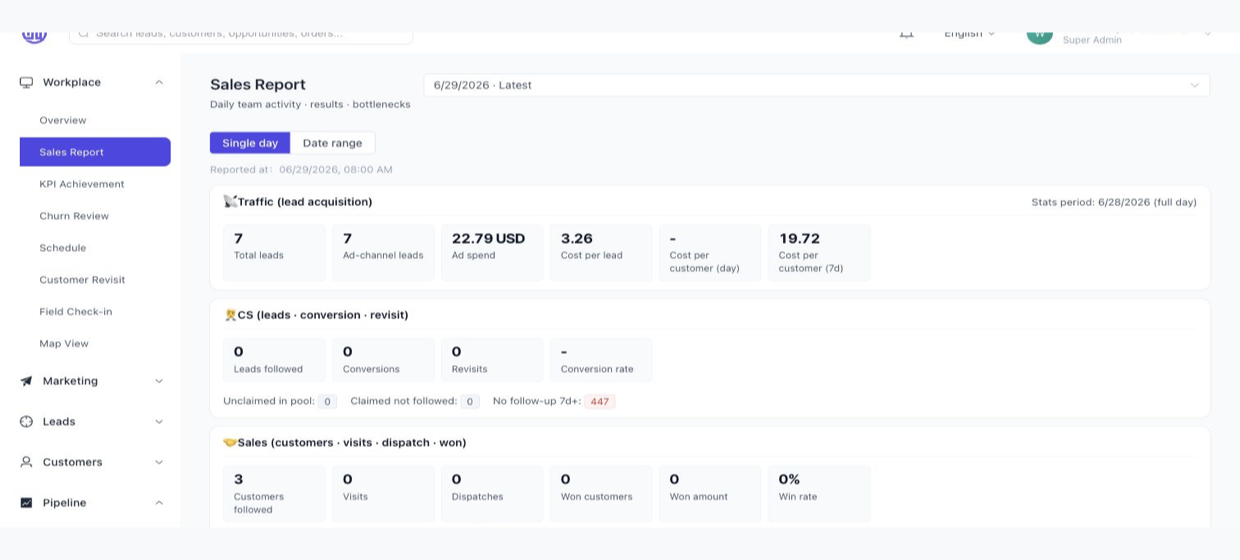1240x560 pixels.
Task: Click the Customers followed card
Action: (274, 493)
